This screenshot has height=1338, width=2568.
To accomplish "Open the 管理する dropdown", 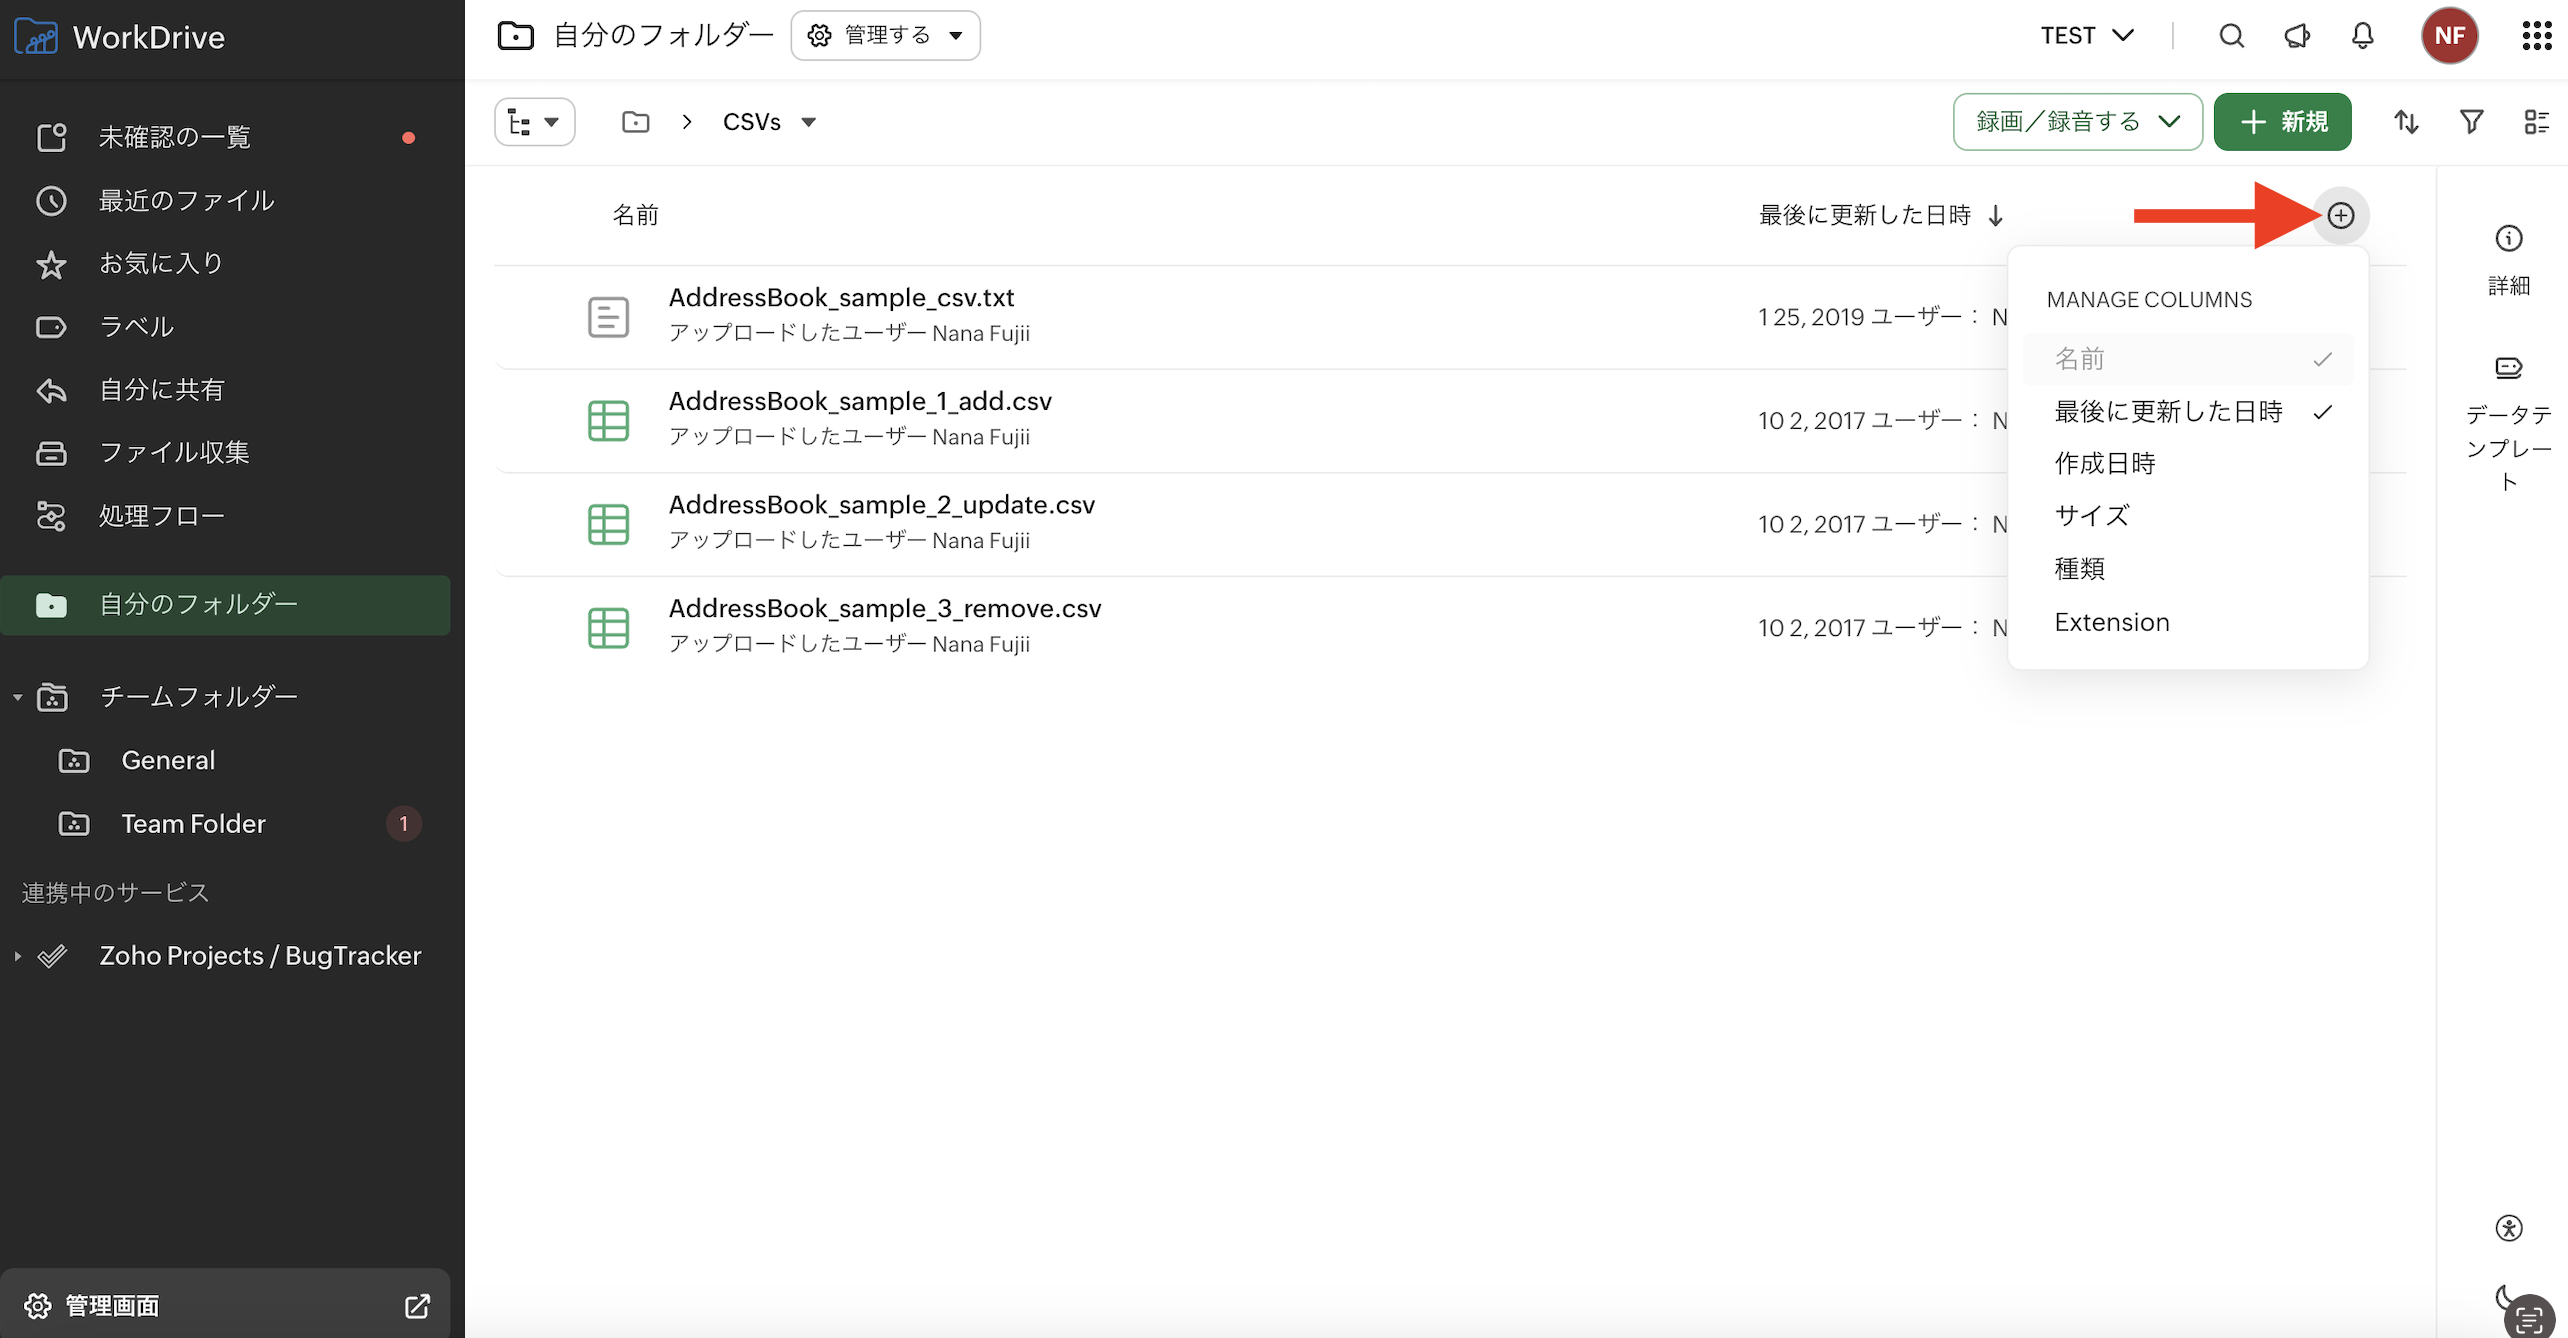I will 885,36.
